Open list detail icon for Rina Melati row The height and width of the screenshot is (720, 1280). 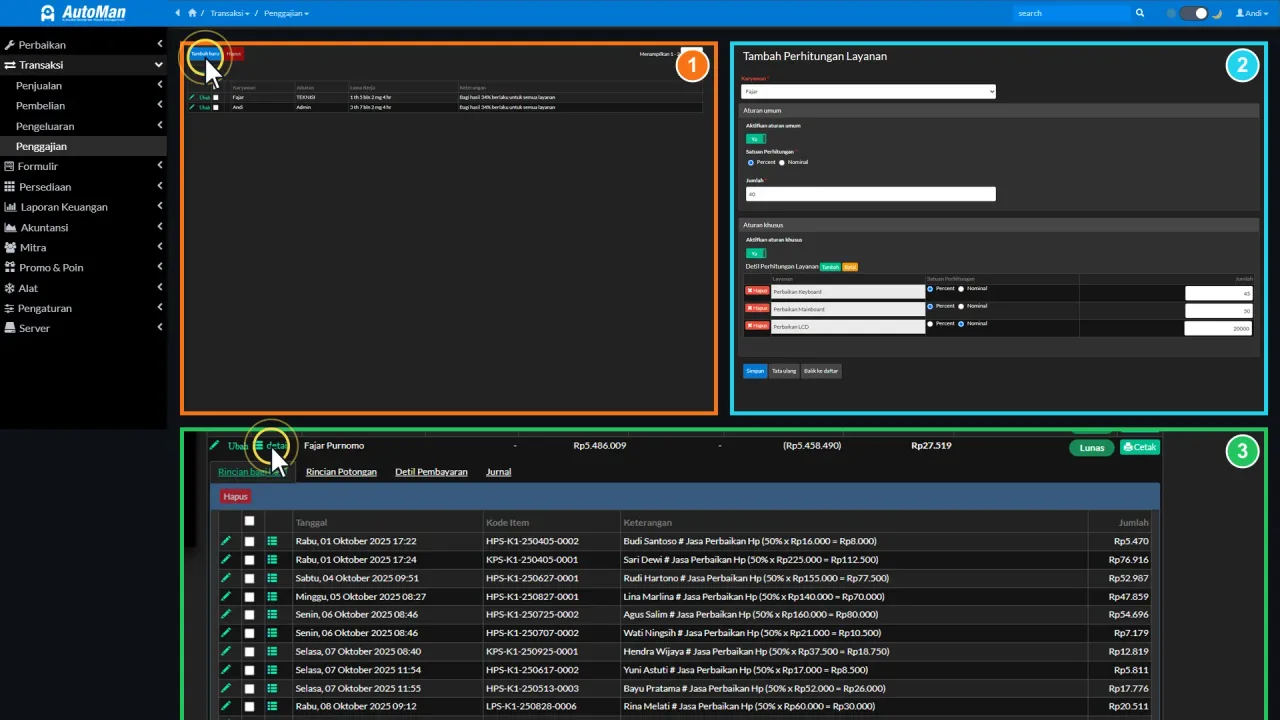(272, 706)
